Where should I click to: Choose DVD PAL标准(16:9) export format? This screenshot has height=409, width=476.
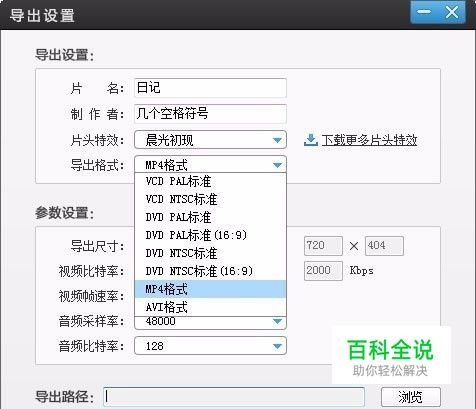[x=210, y=235]
